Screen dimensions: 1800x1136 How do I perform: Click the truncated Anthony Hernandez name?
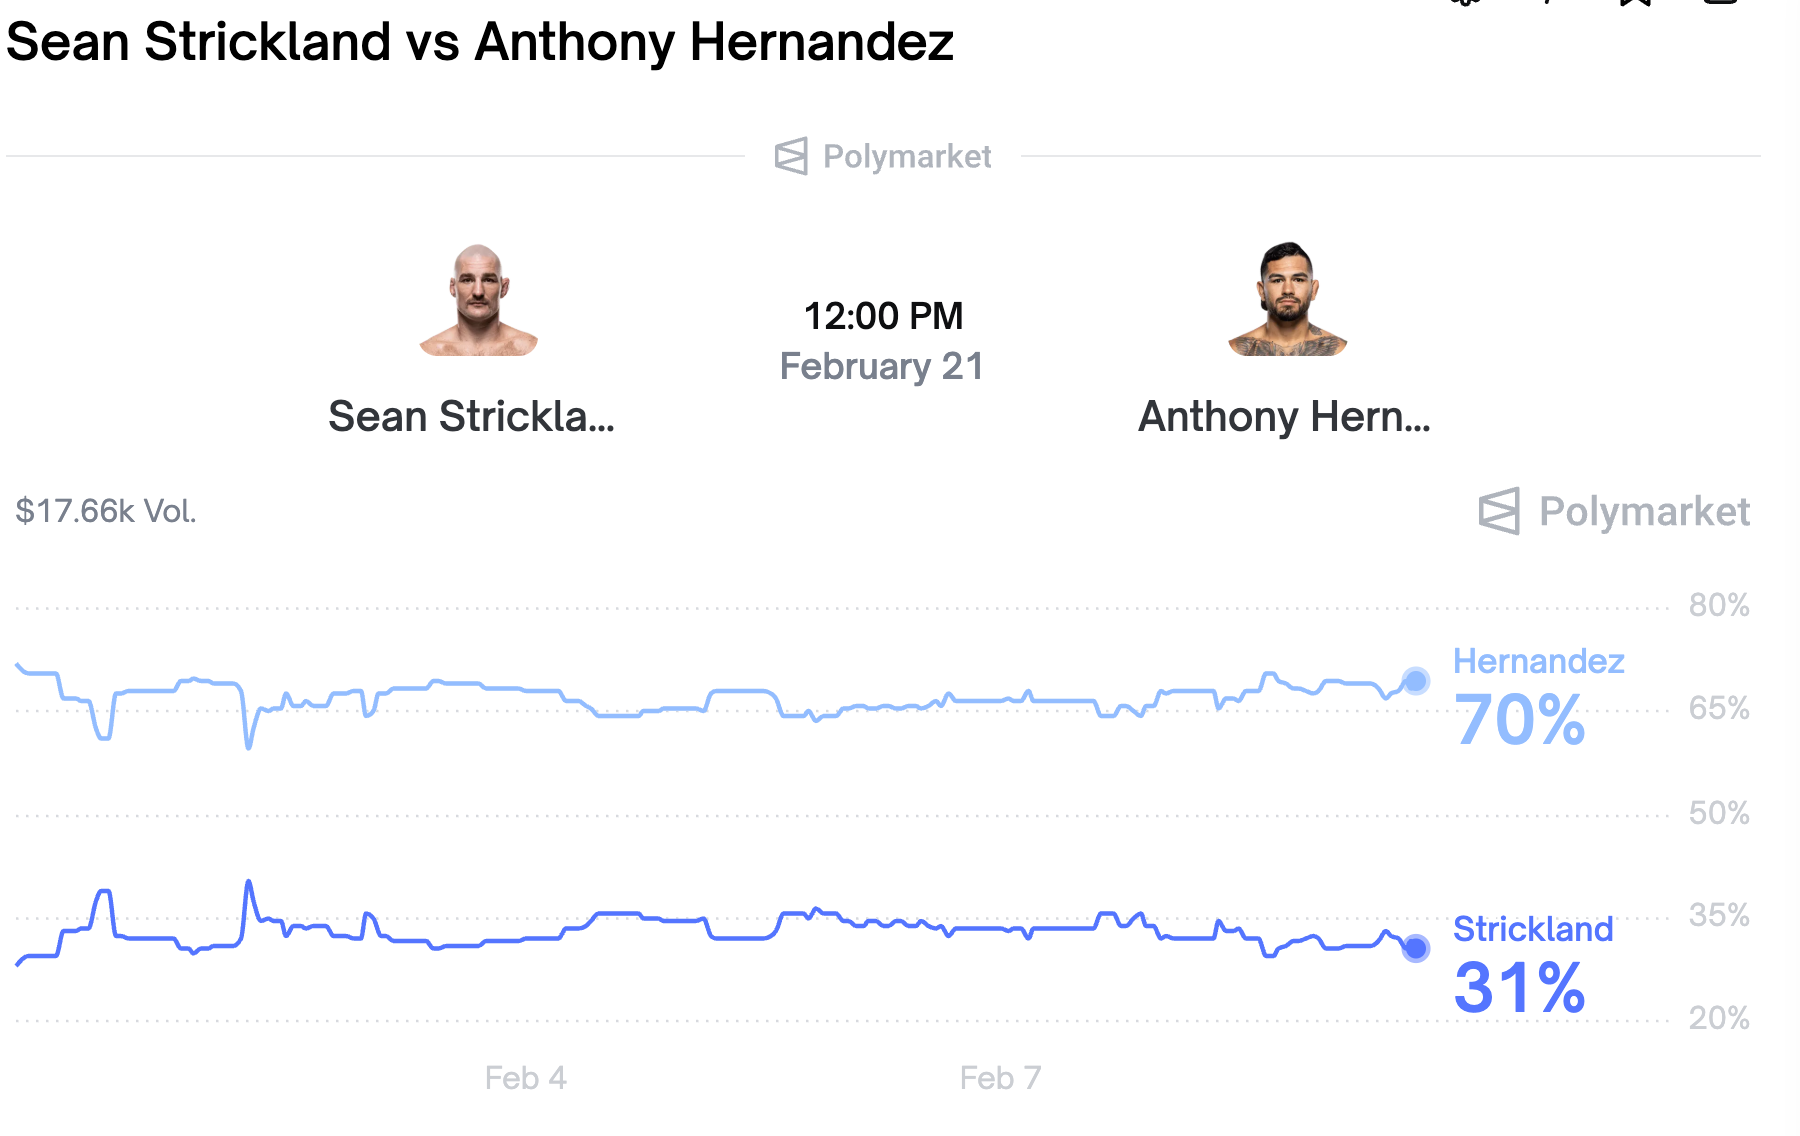pos(1284,416)
